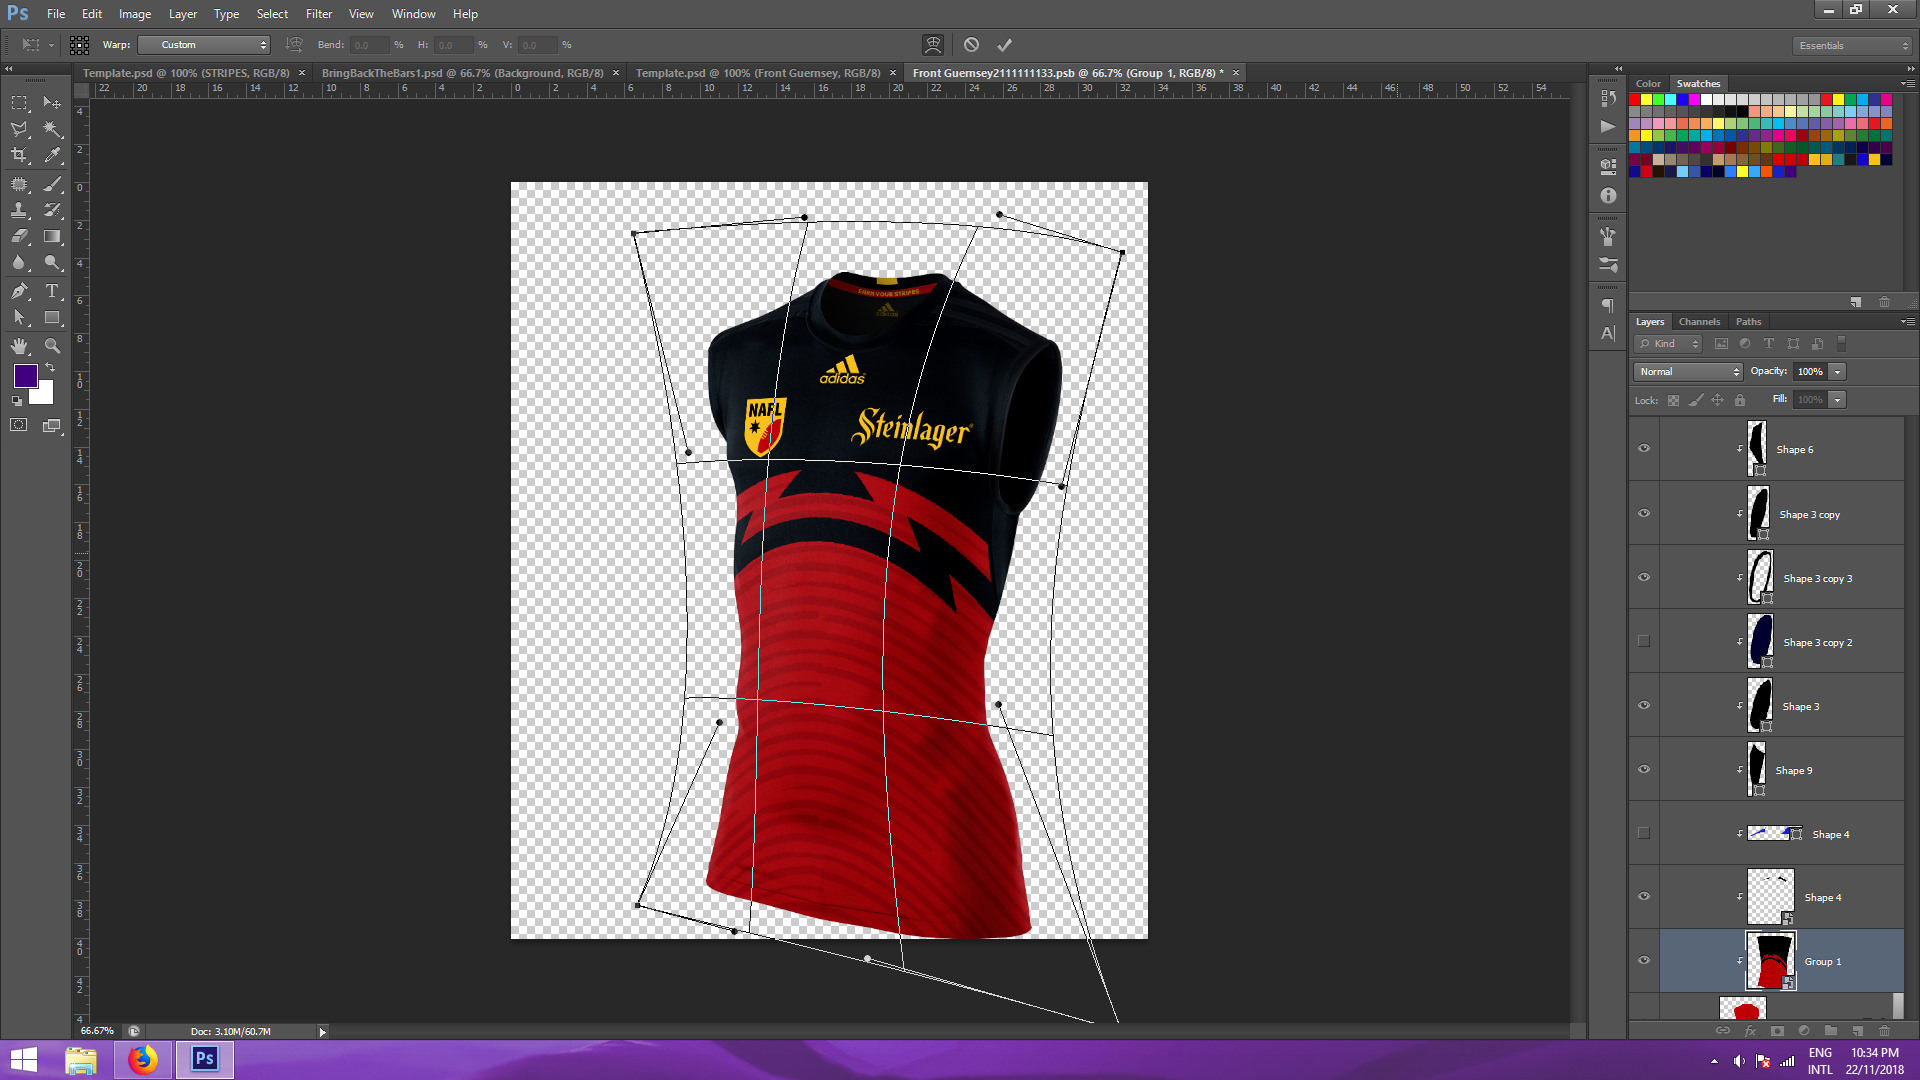Switch to the Paths tab
The height and width of the screenshot is (1080, 1920).
pos(1748,322)
